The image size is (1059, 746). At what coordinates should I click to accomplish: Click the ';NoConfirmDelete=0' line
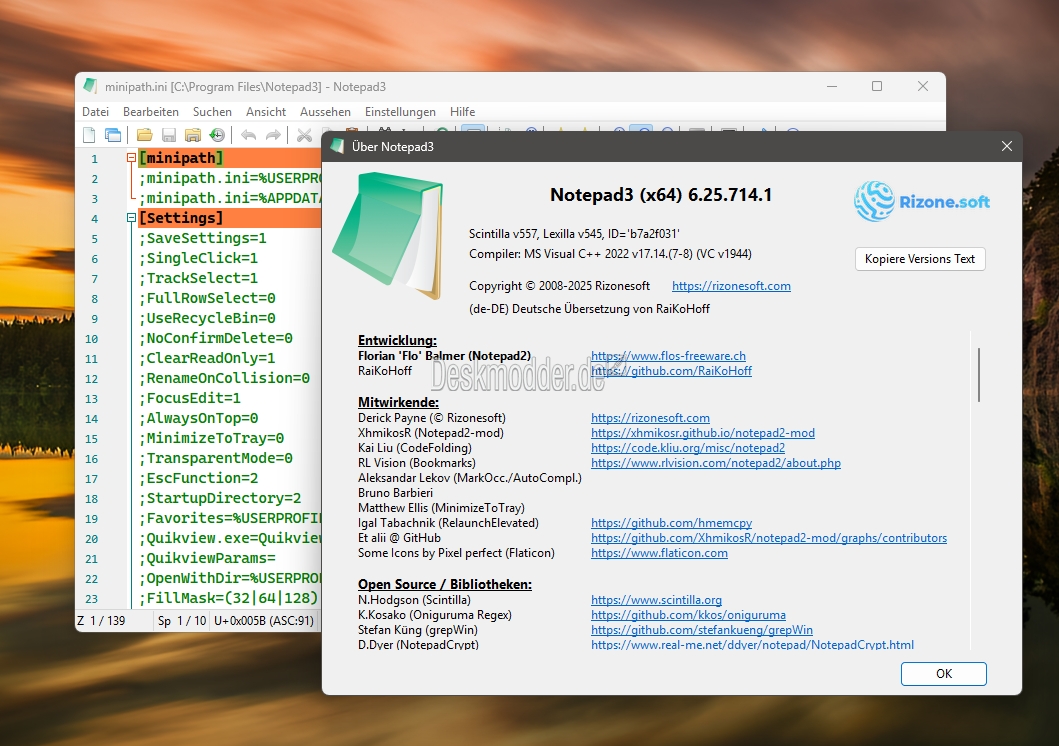[215, 338]
